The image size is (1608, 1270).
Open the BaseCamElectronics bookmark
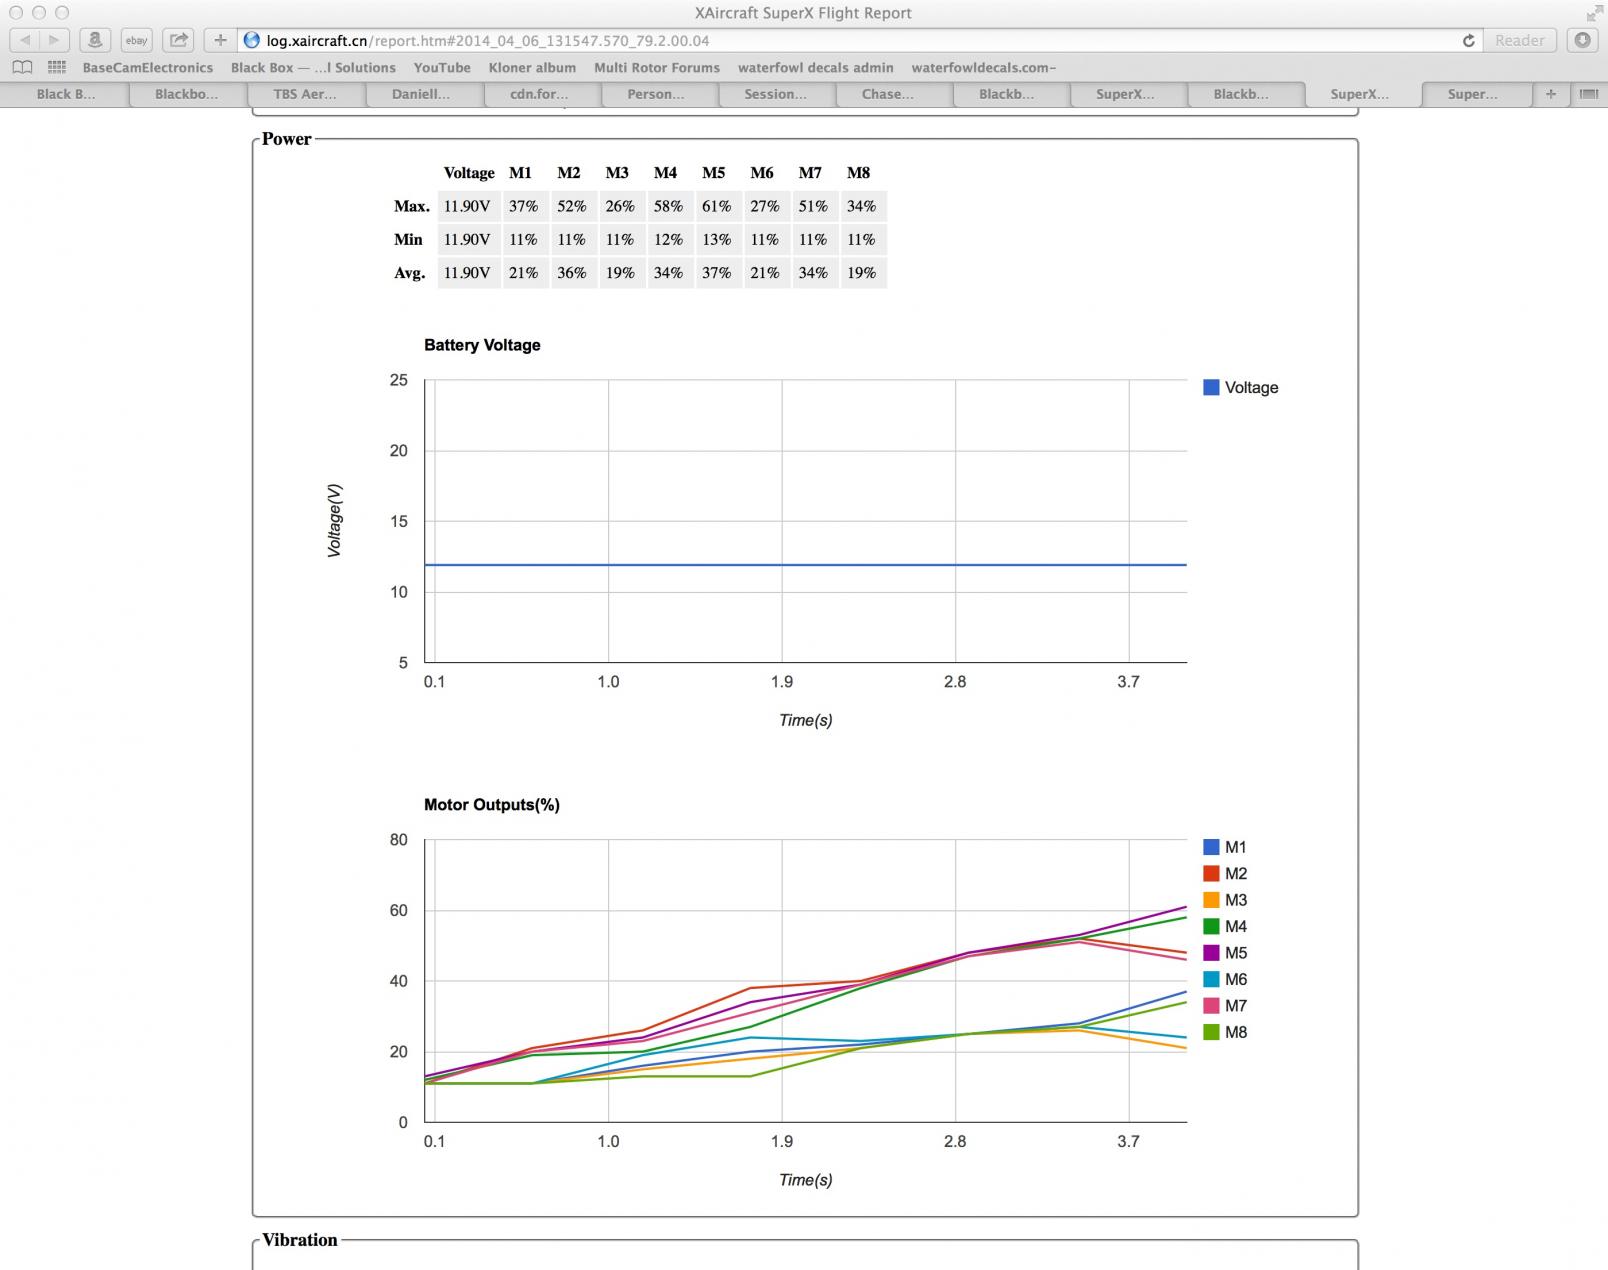147,67
